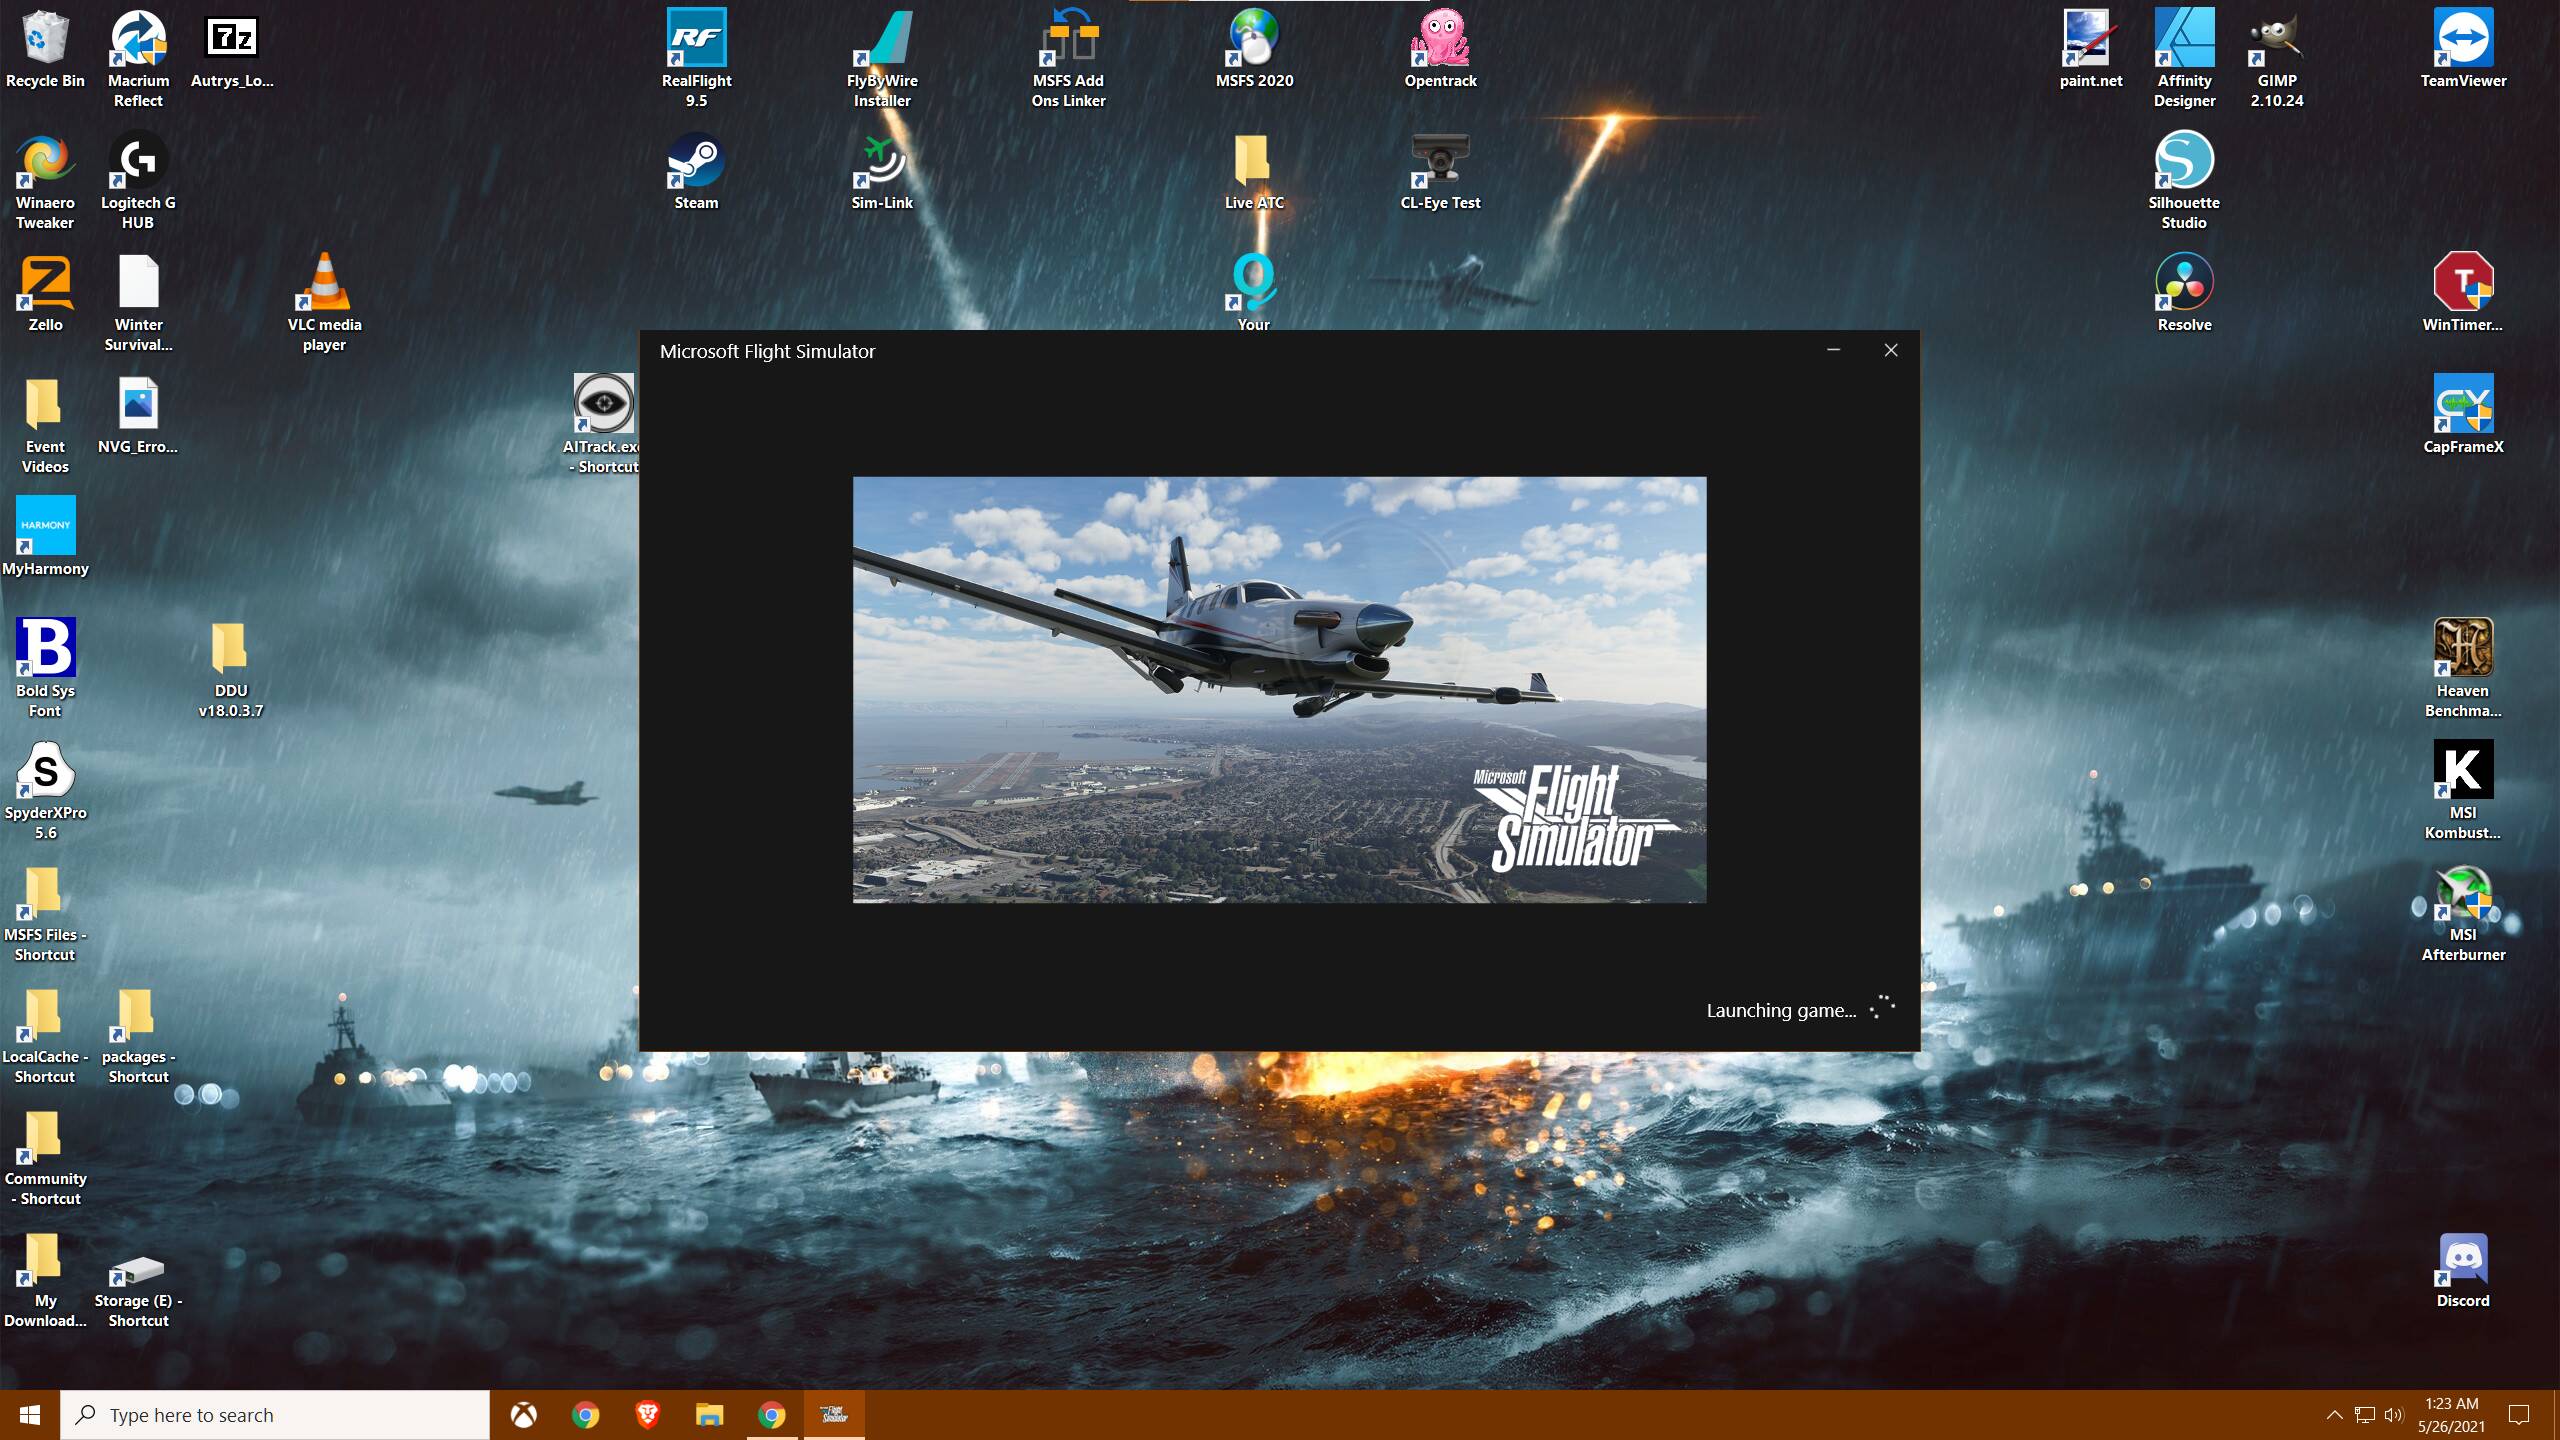This screenshot has height=1440, width=2560.
Task: Open paint.net shortcut
Action: point(2090,50)
